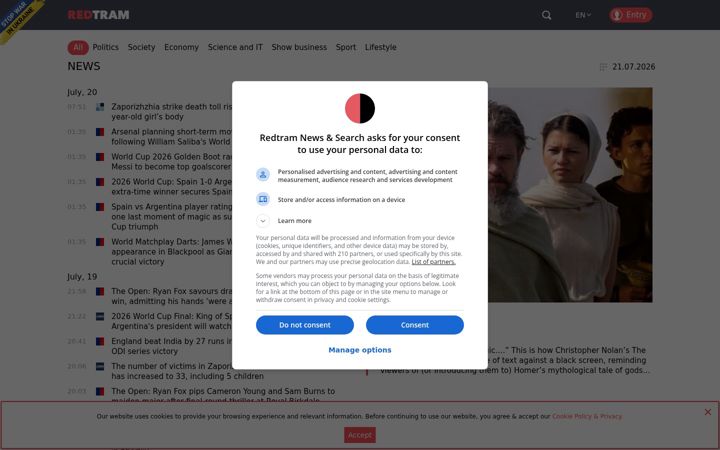720x450 pixels.
Task: Open the featured movie still image
Action: 570,195
